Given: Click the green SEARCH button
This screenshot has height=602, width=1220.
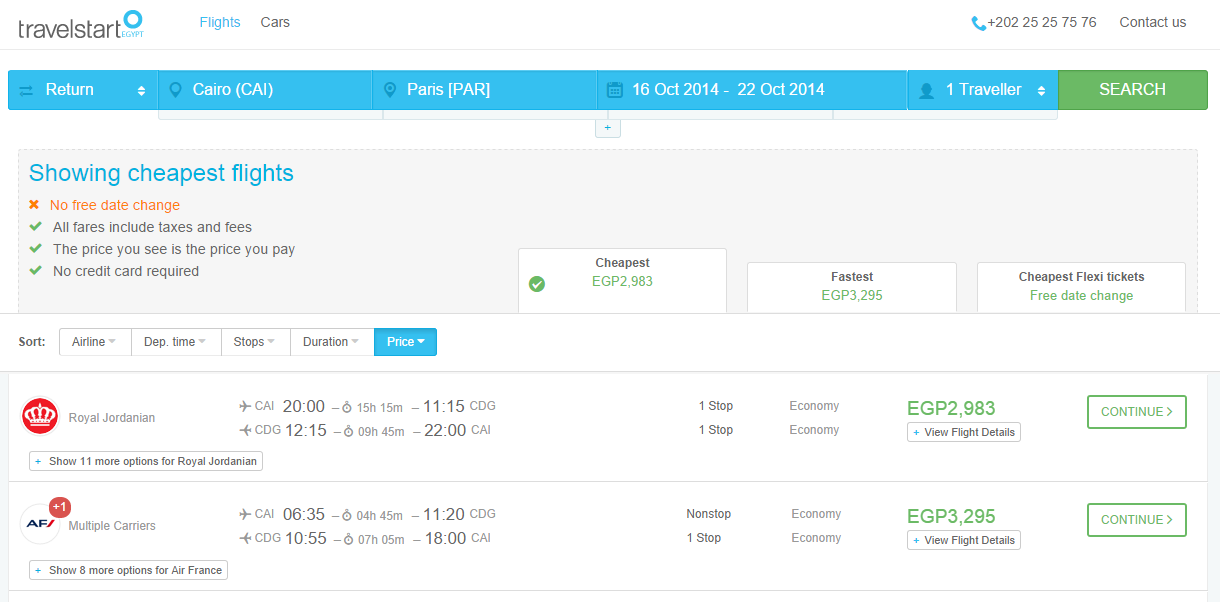Looking at the screenshot, I should (1133, 90).
